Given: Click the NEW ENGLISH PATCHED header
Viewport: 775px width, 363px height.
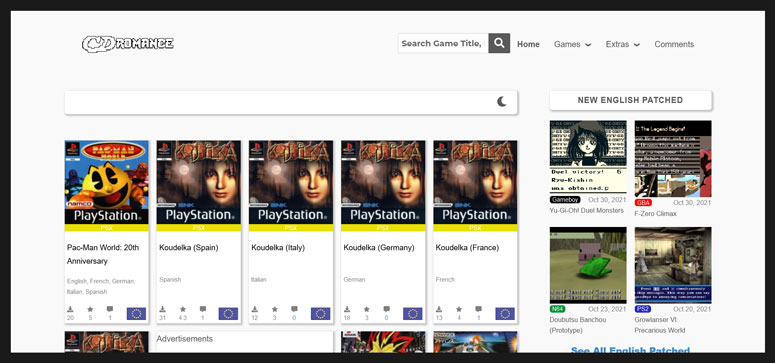Looking at the screenshot, I should pos(630,100).
